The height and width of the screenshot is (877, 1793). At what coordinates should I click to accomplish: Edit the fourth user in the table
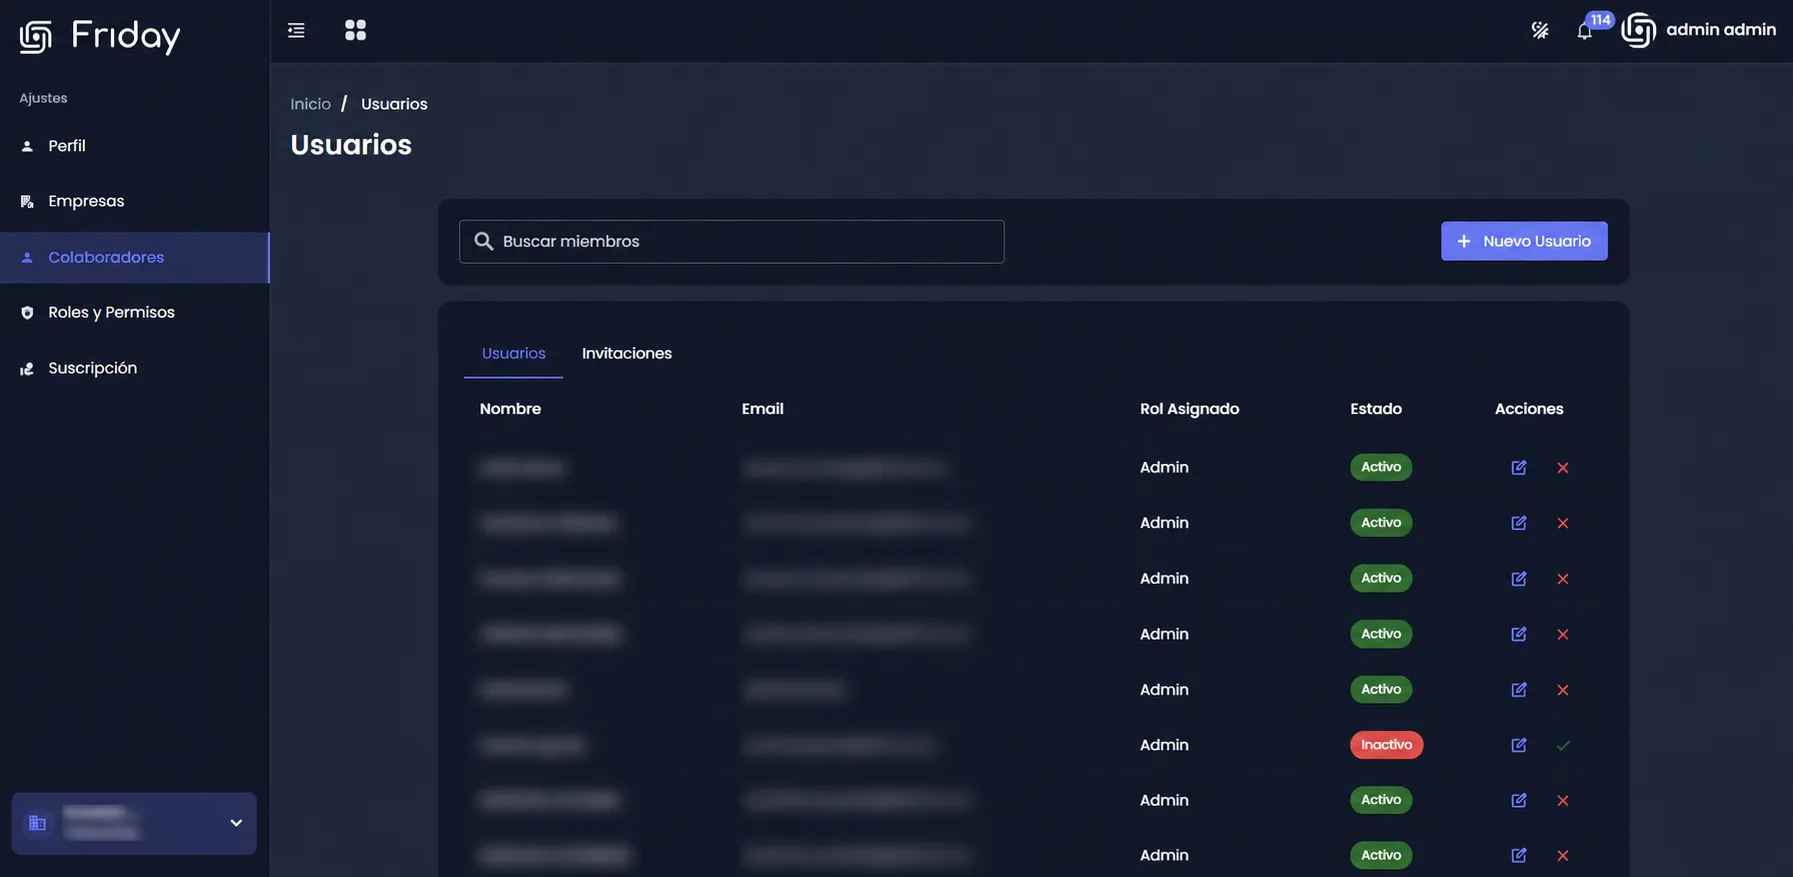(1518, 634)
